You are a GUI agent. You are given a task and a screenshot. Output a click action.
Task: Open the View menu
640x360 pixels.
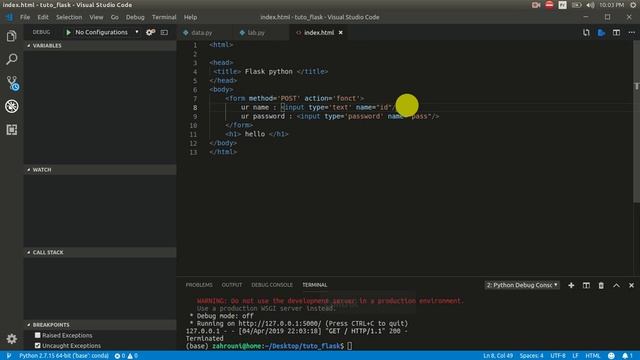[x=96, y=17]
